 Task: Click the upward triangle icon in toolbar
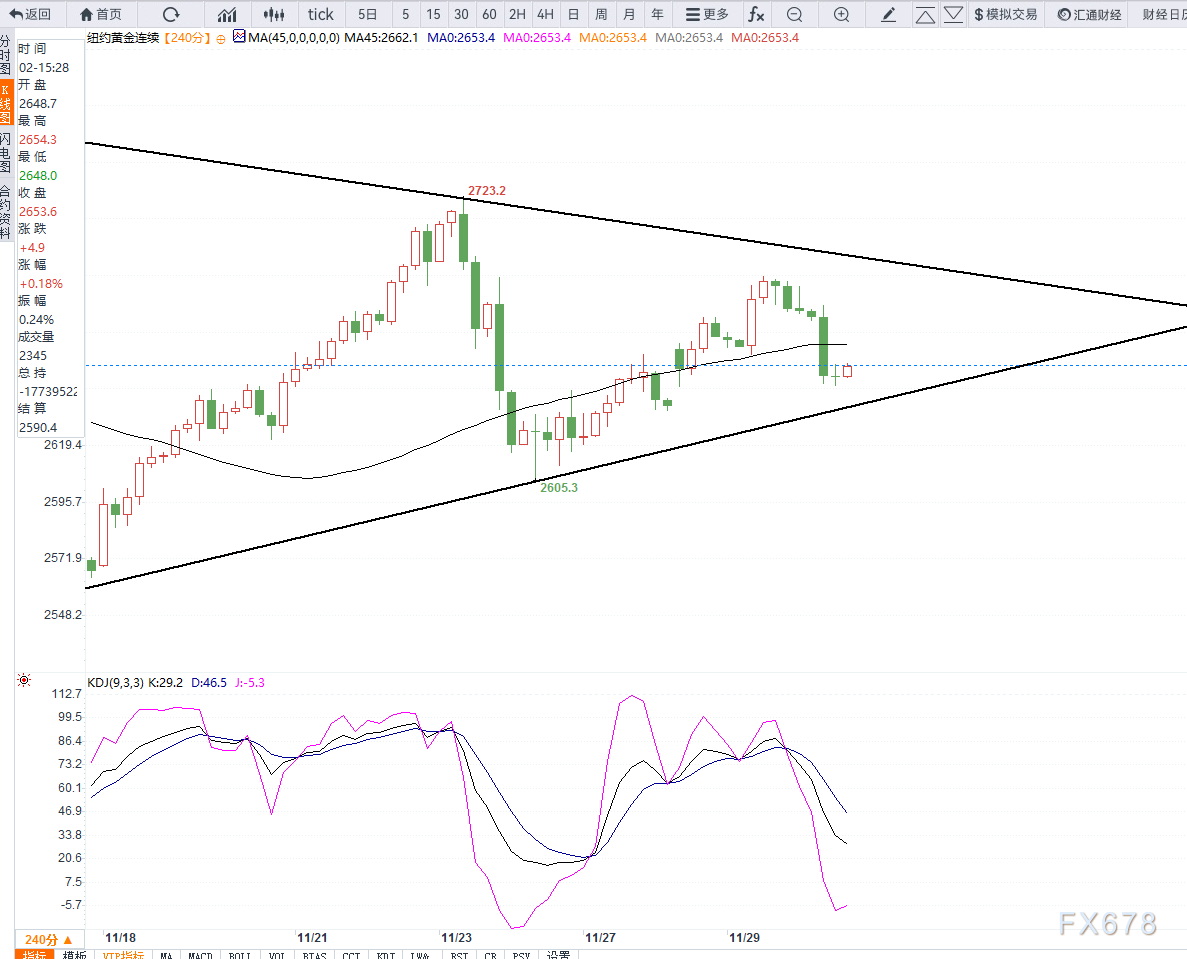click(x=926, y=14)
